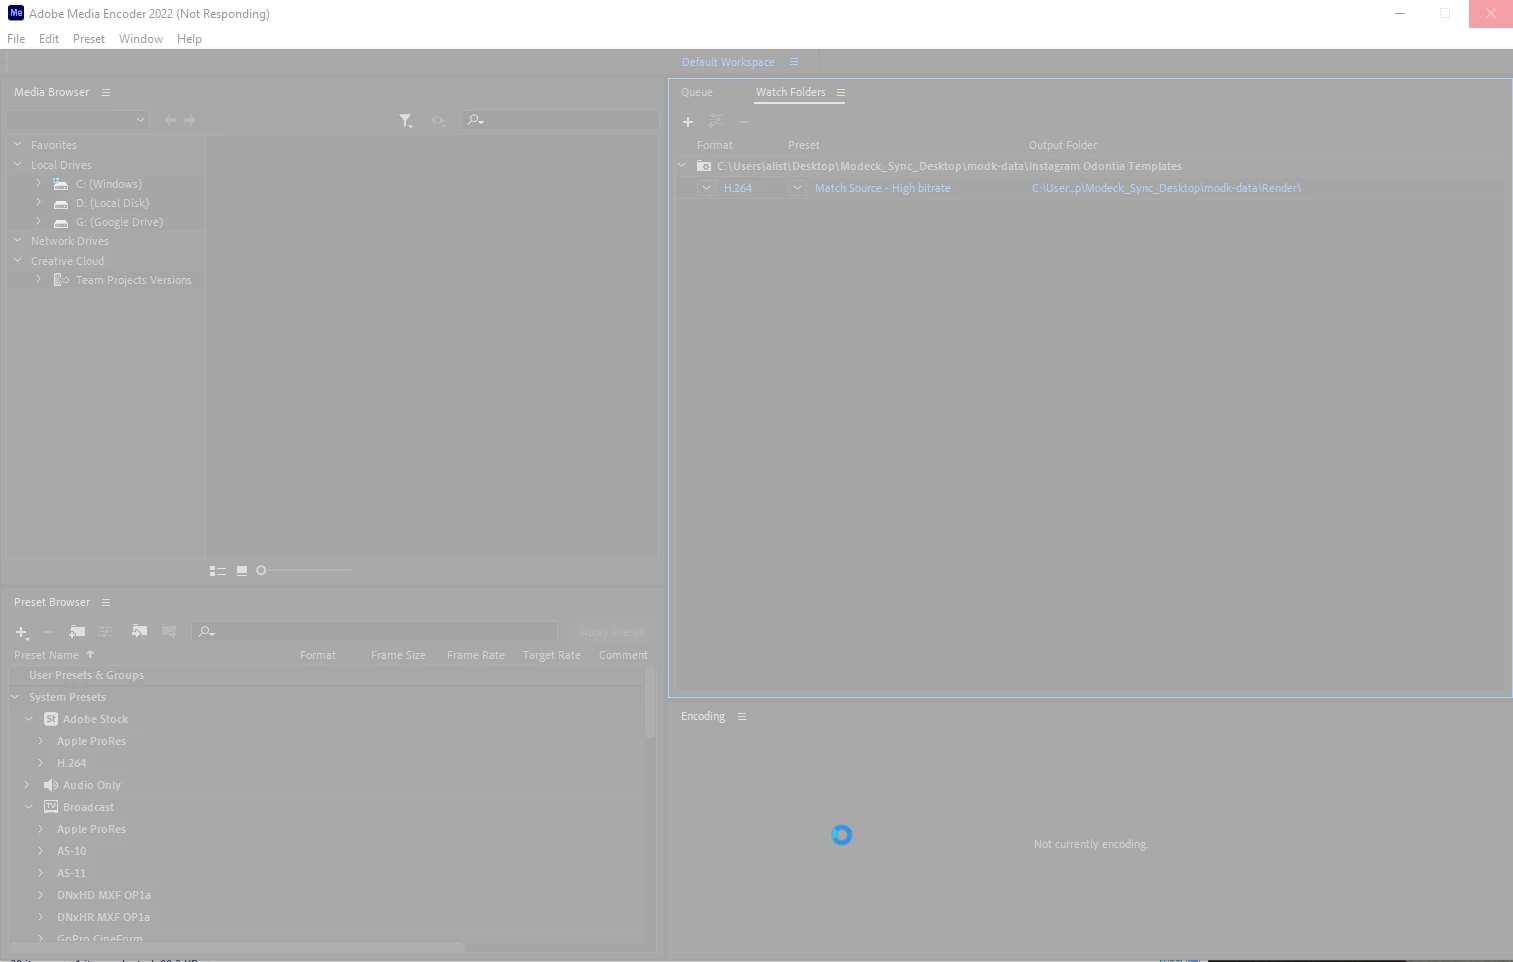Click the create new preset group icon

pos(77,632)
